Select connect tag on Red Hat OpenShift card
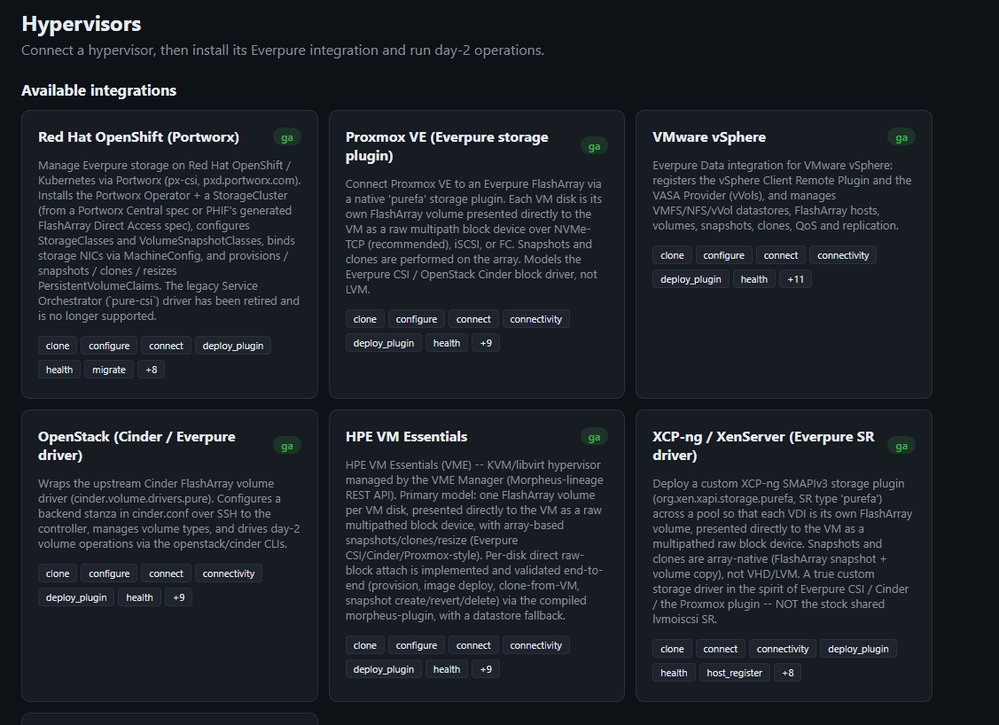Image resolution: width=999 pixels, height=725 pixels. [x=166, y=345]
